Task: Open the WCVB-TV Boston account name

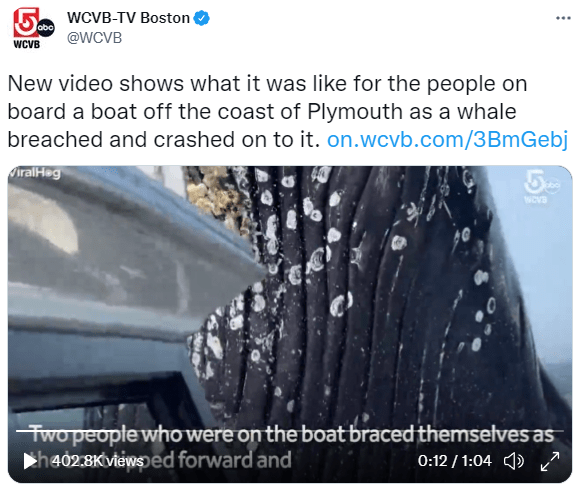Action: (128, 18)
